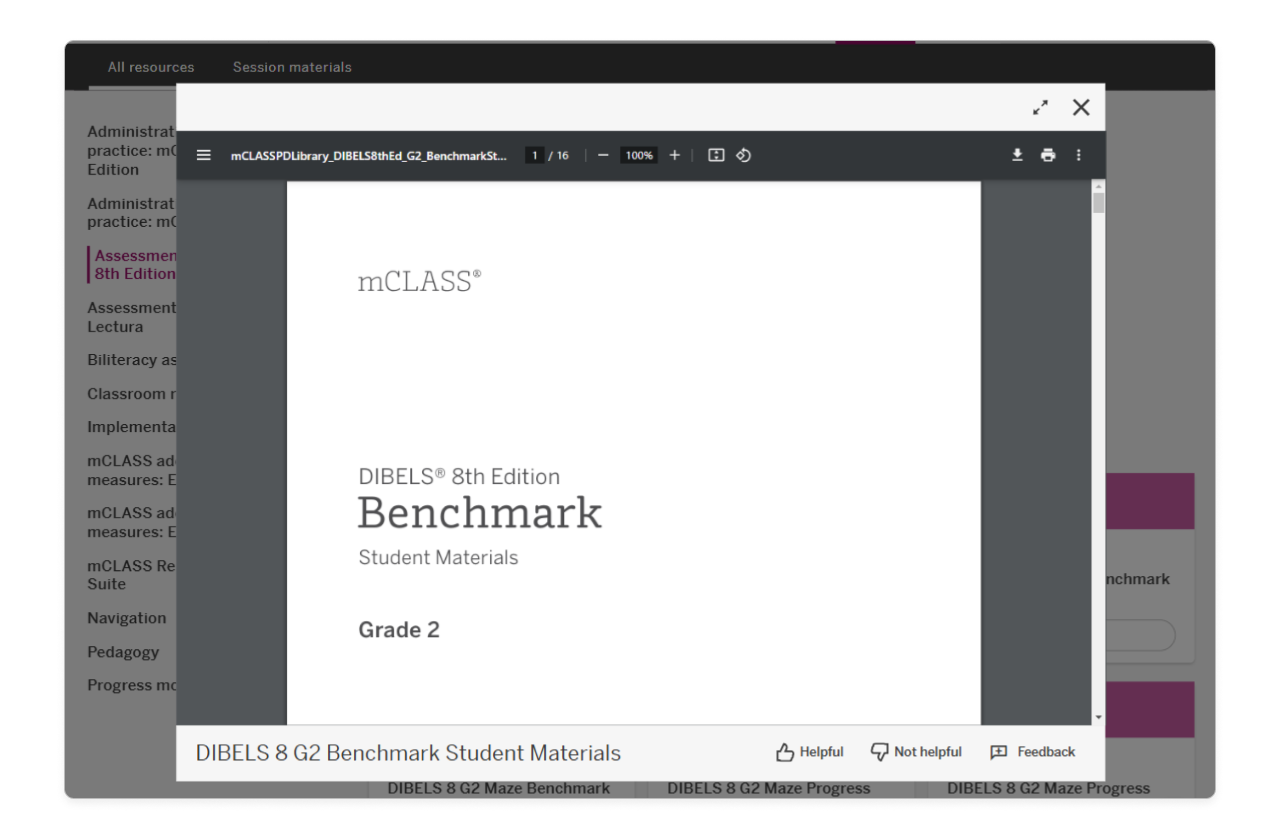Rotate the PDF counterclockwise
Screen dimensions: 1280x839
[x=743, y=155]
